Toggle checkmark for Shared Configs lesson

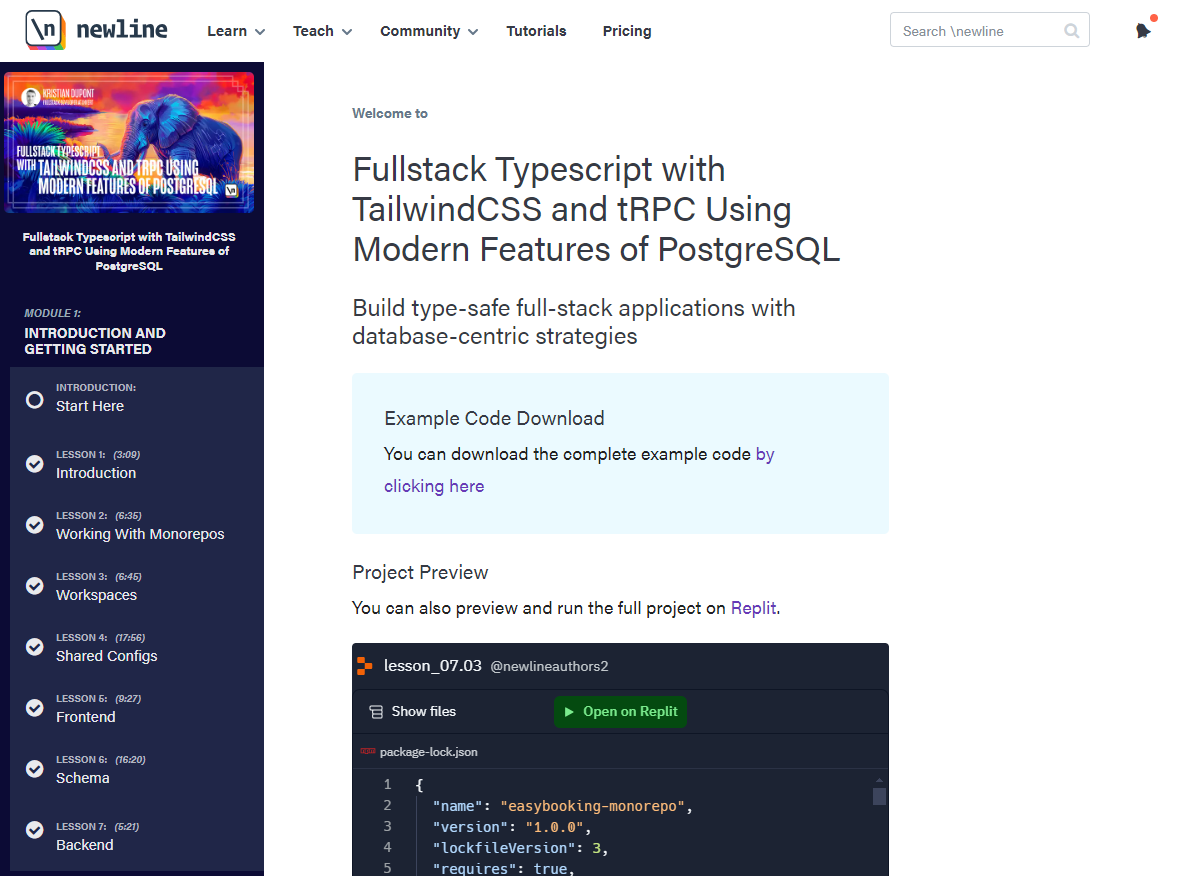click(x=35, y=646)
